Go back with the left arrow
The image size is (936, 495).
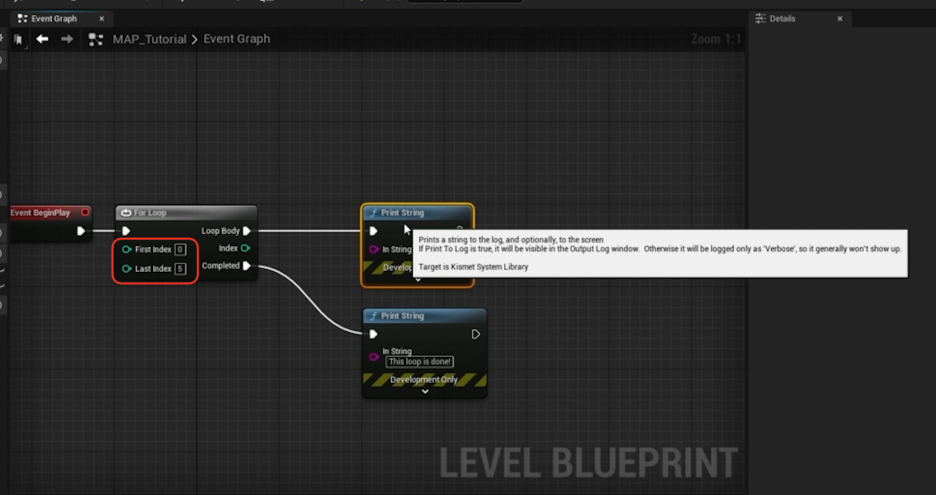[x=42, y=39]
